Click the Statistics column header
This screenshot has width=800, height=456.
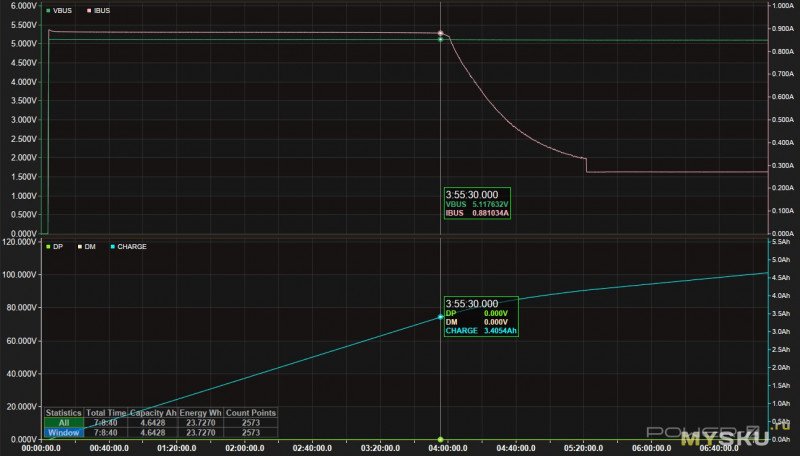(63, 412)
